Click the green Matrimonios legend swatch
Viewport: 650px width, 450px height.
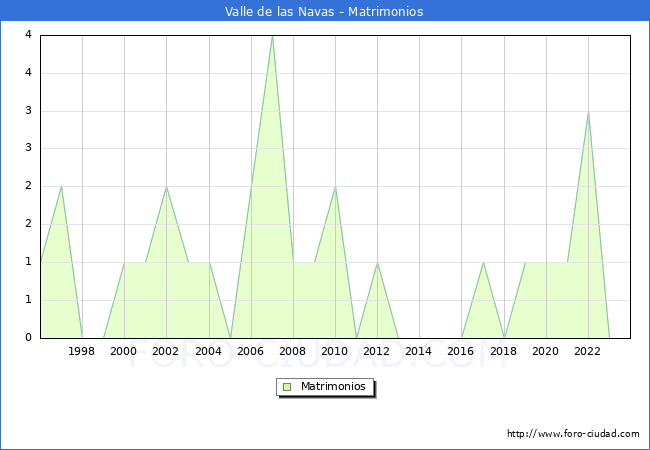pyautogui.click(x=287, y=387)
